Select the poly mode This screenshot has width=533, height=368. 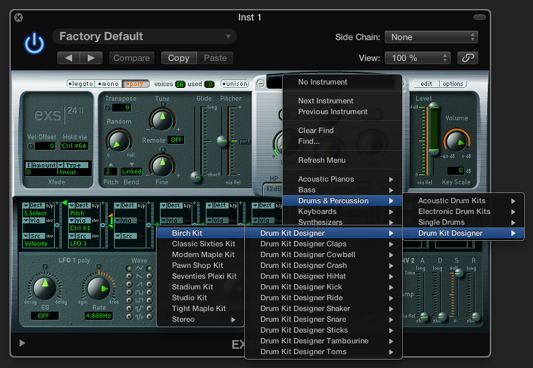click(x=136, y=84)
